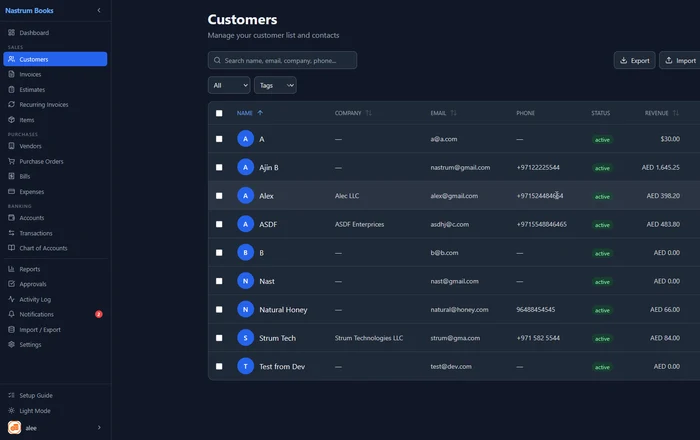Screen dimensions: 700x440
Task: Click the Vendors icon in sidebar
Action: point(12,146)
